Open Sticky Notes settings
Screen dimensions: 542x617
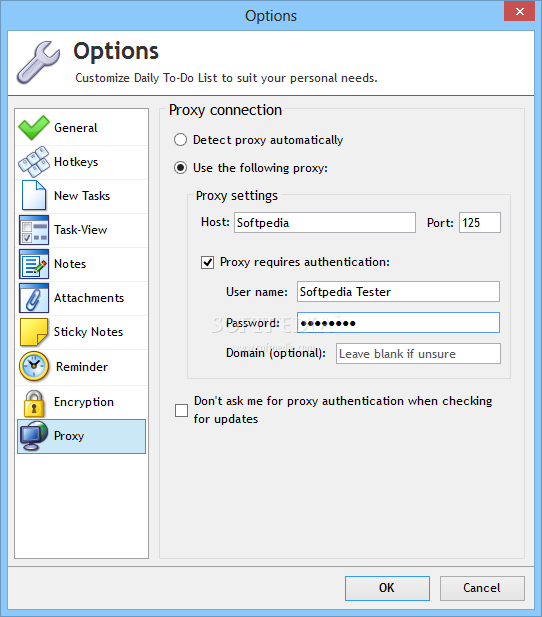[x=81, y=332]
